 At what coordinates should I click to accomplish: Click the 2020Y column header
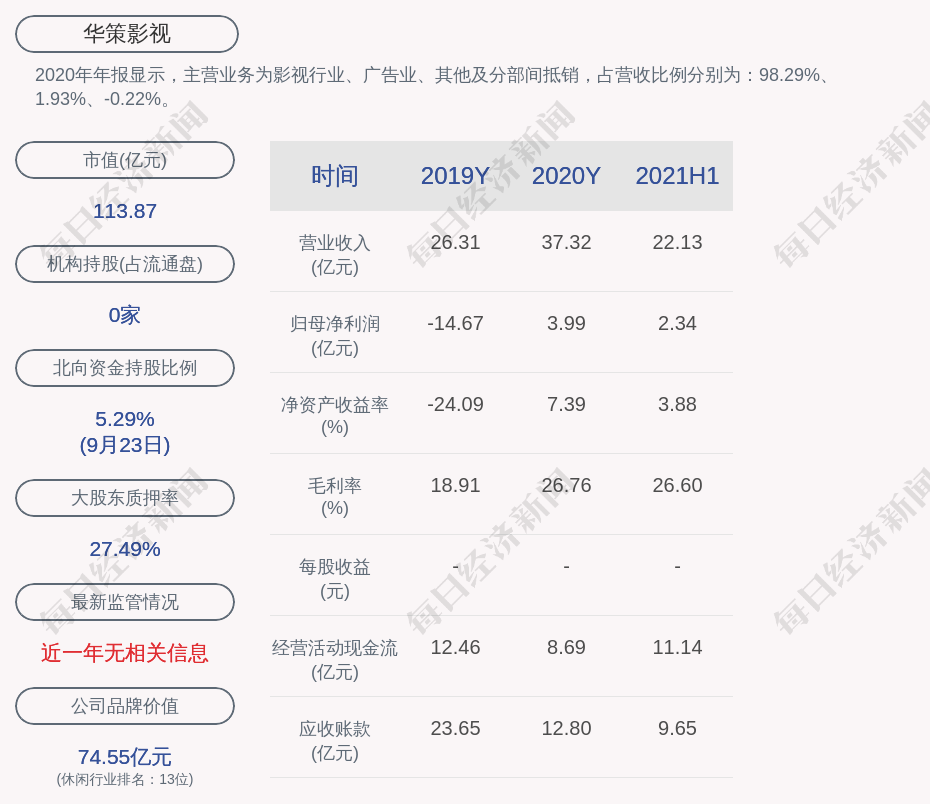[x=566, y=176]
